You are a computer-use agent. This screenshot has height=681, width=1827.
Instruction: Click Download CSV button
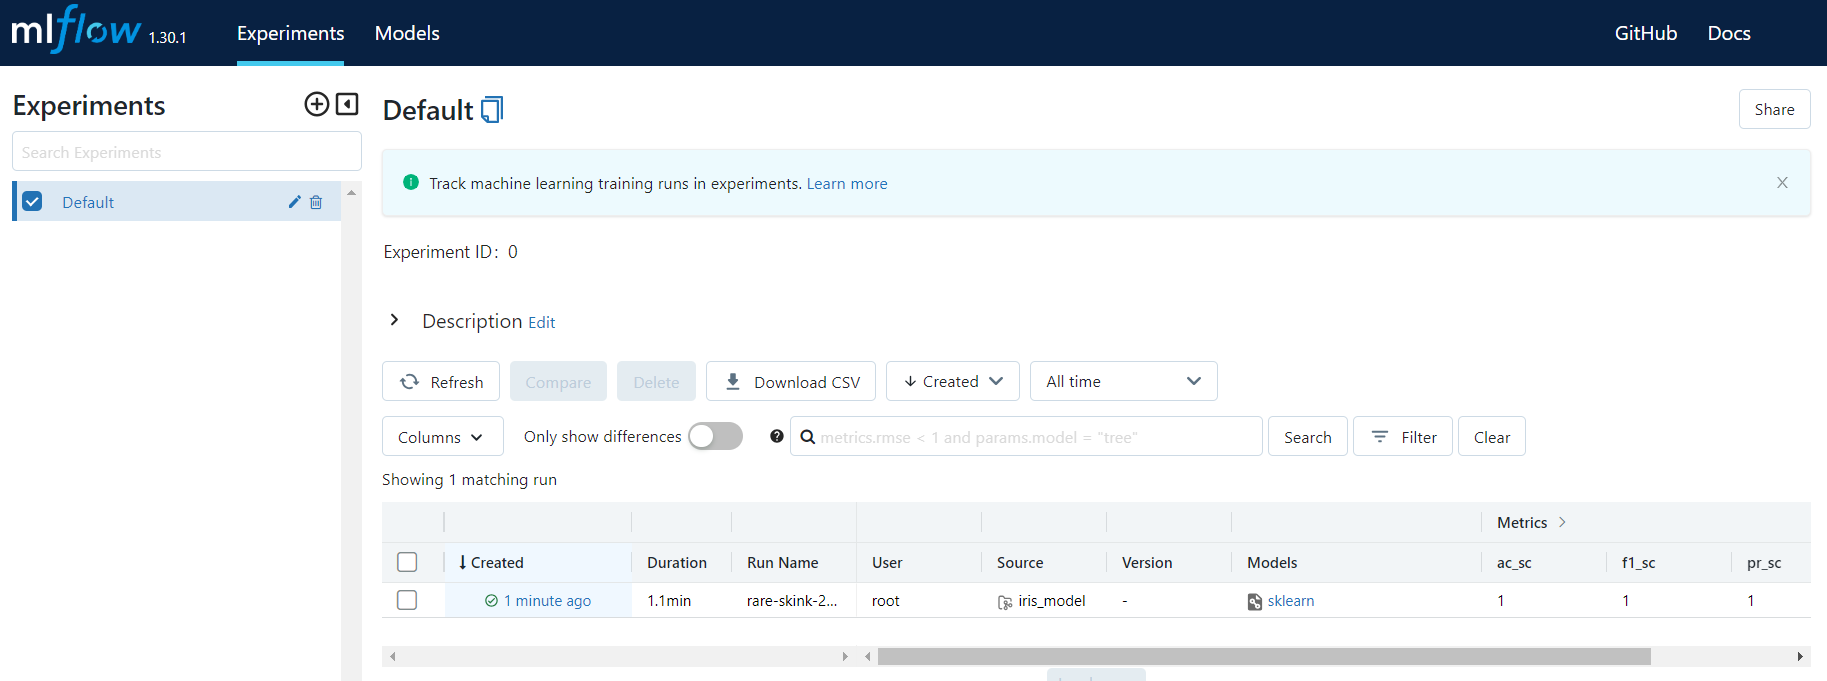click(x=791, y=381)
